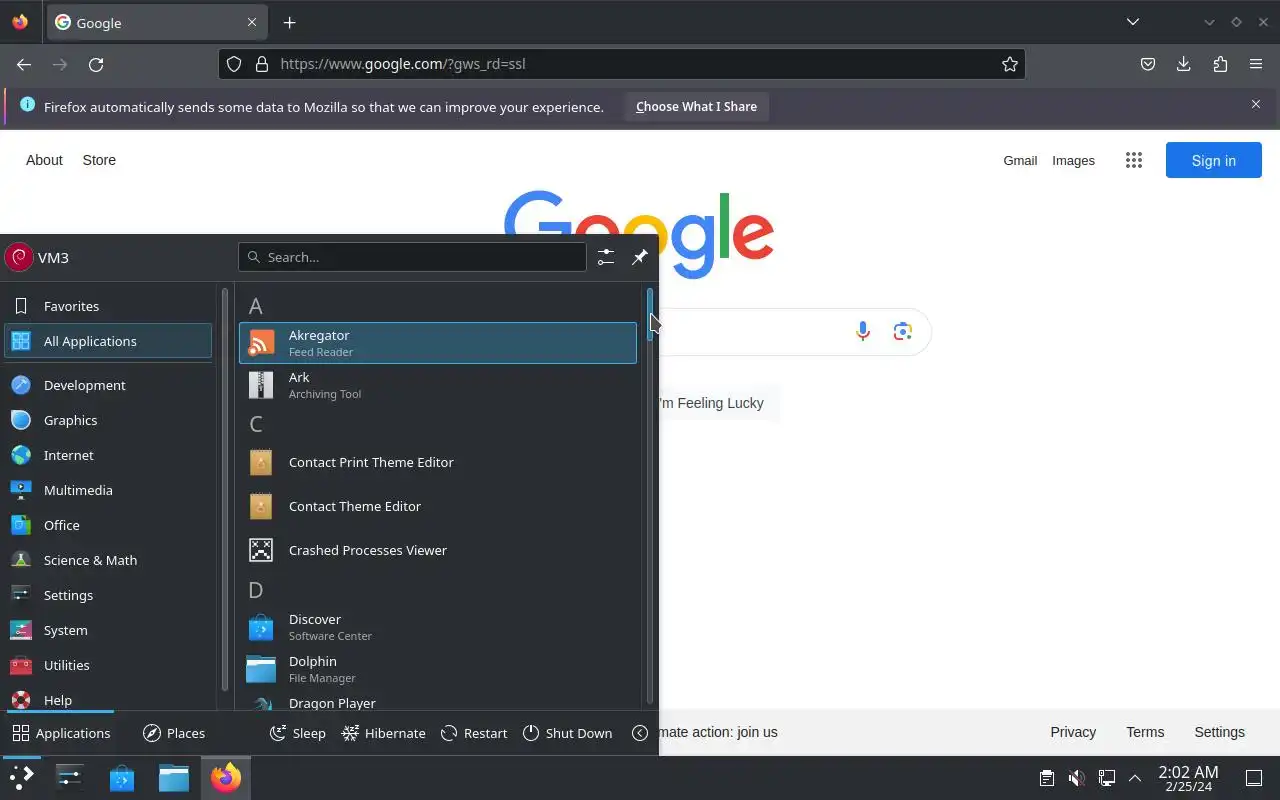Open Firefox extensions menu
Screen dimensions: 1280x800
tap(1220, 64)
